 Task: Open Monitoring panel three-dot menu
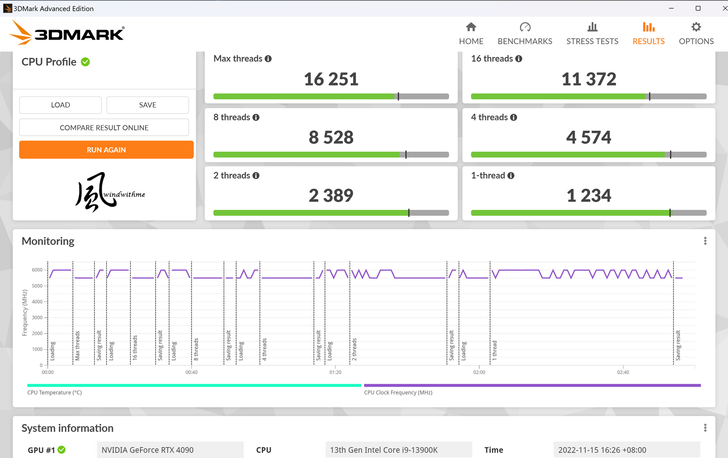pyautogui.click(x=705, y=241)
